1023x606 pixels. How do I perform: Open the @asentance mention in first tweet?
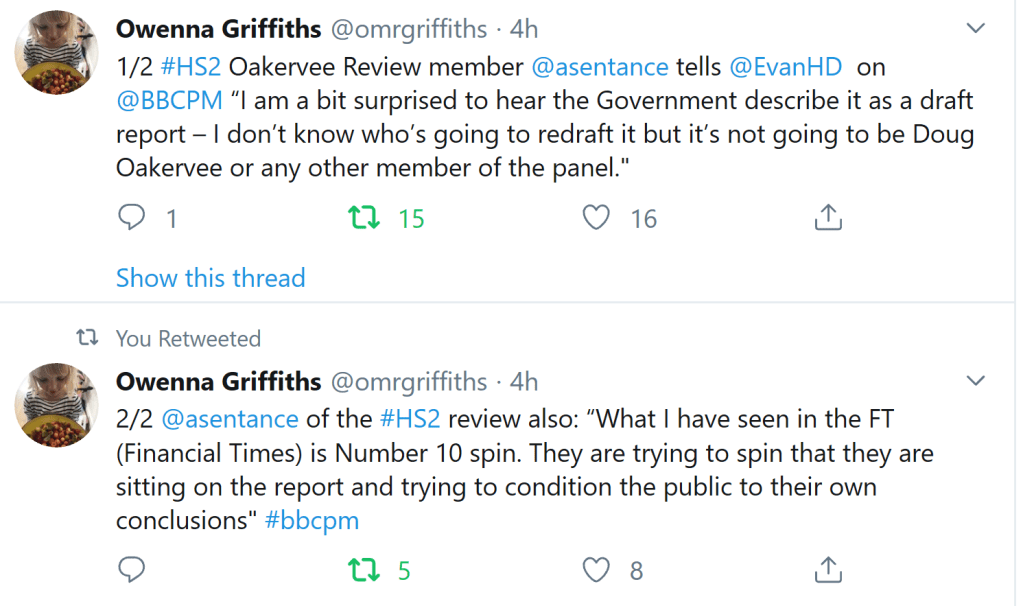pyautogui.click(x=600, y=67)
